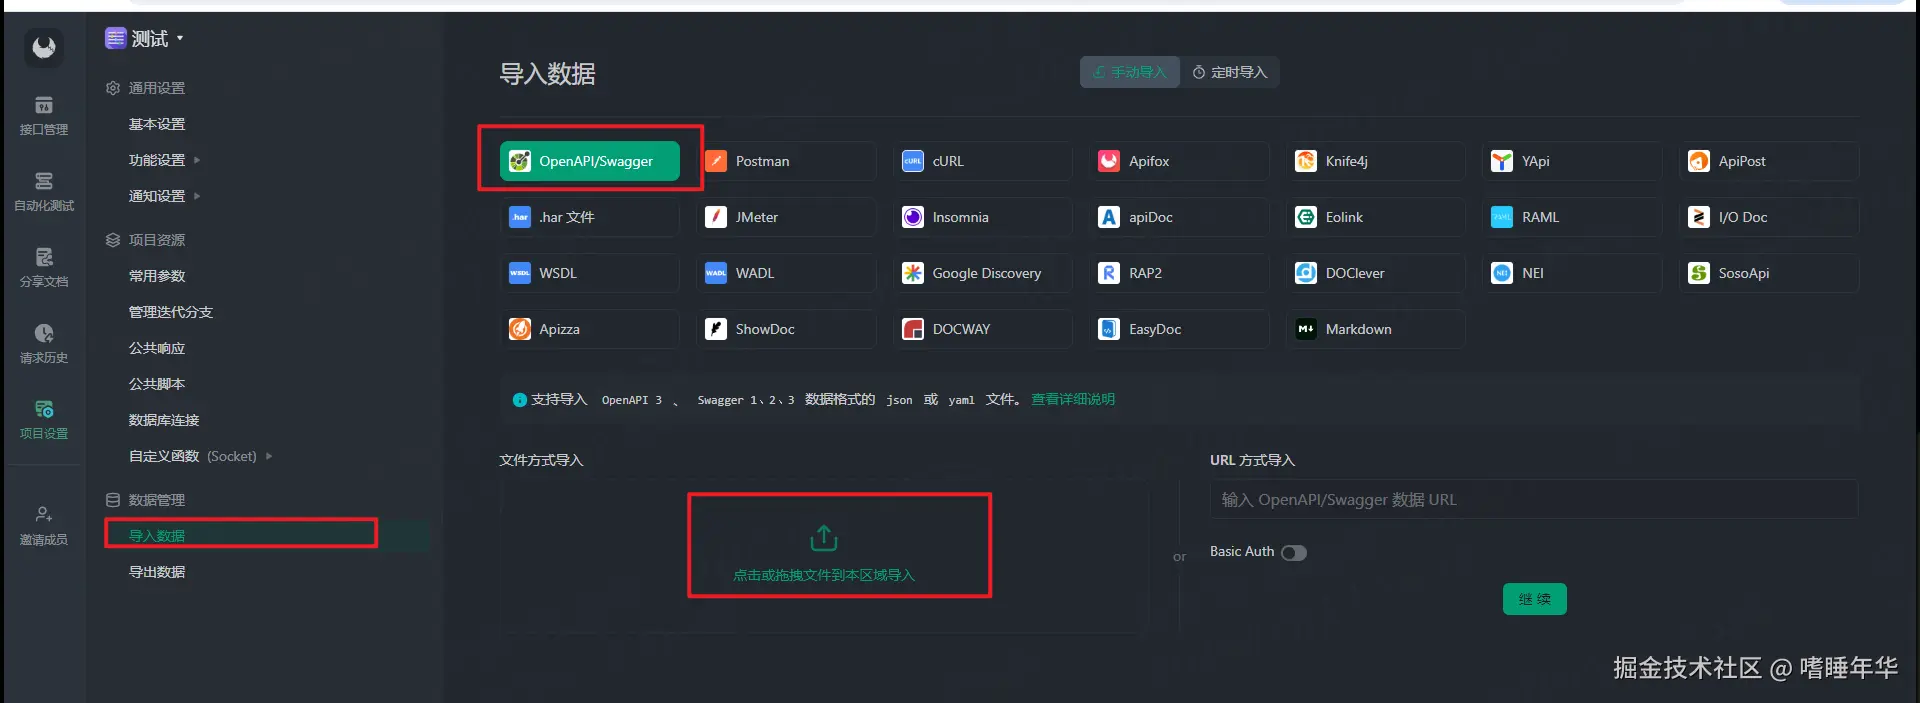Select the WSDL import format
Viewport: 1920px width, 703px height.
point(590,273)
